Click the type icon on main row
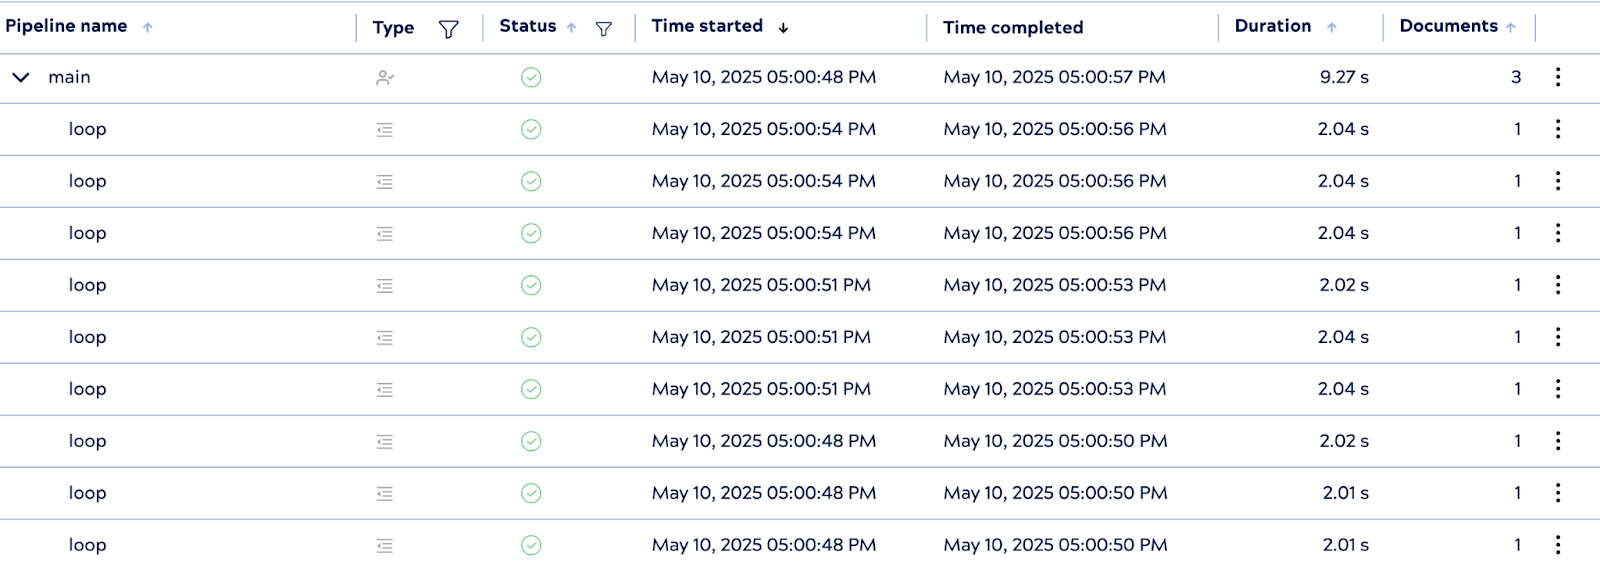The width and height of the screenshot is (1600, 568). [385, 77]
